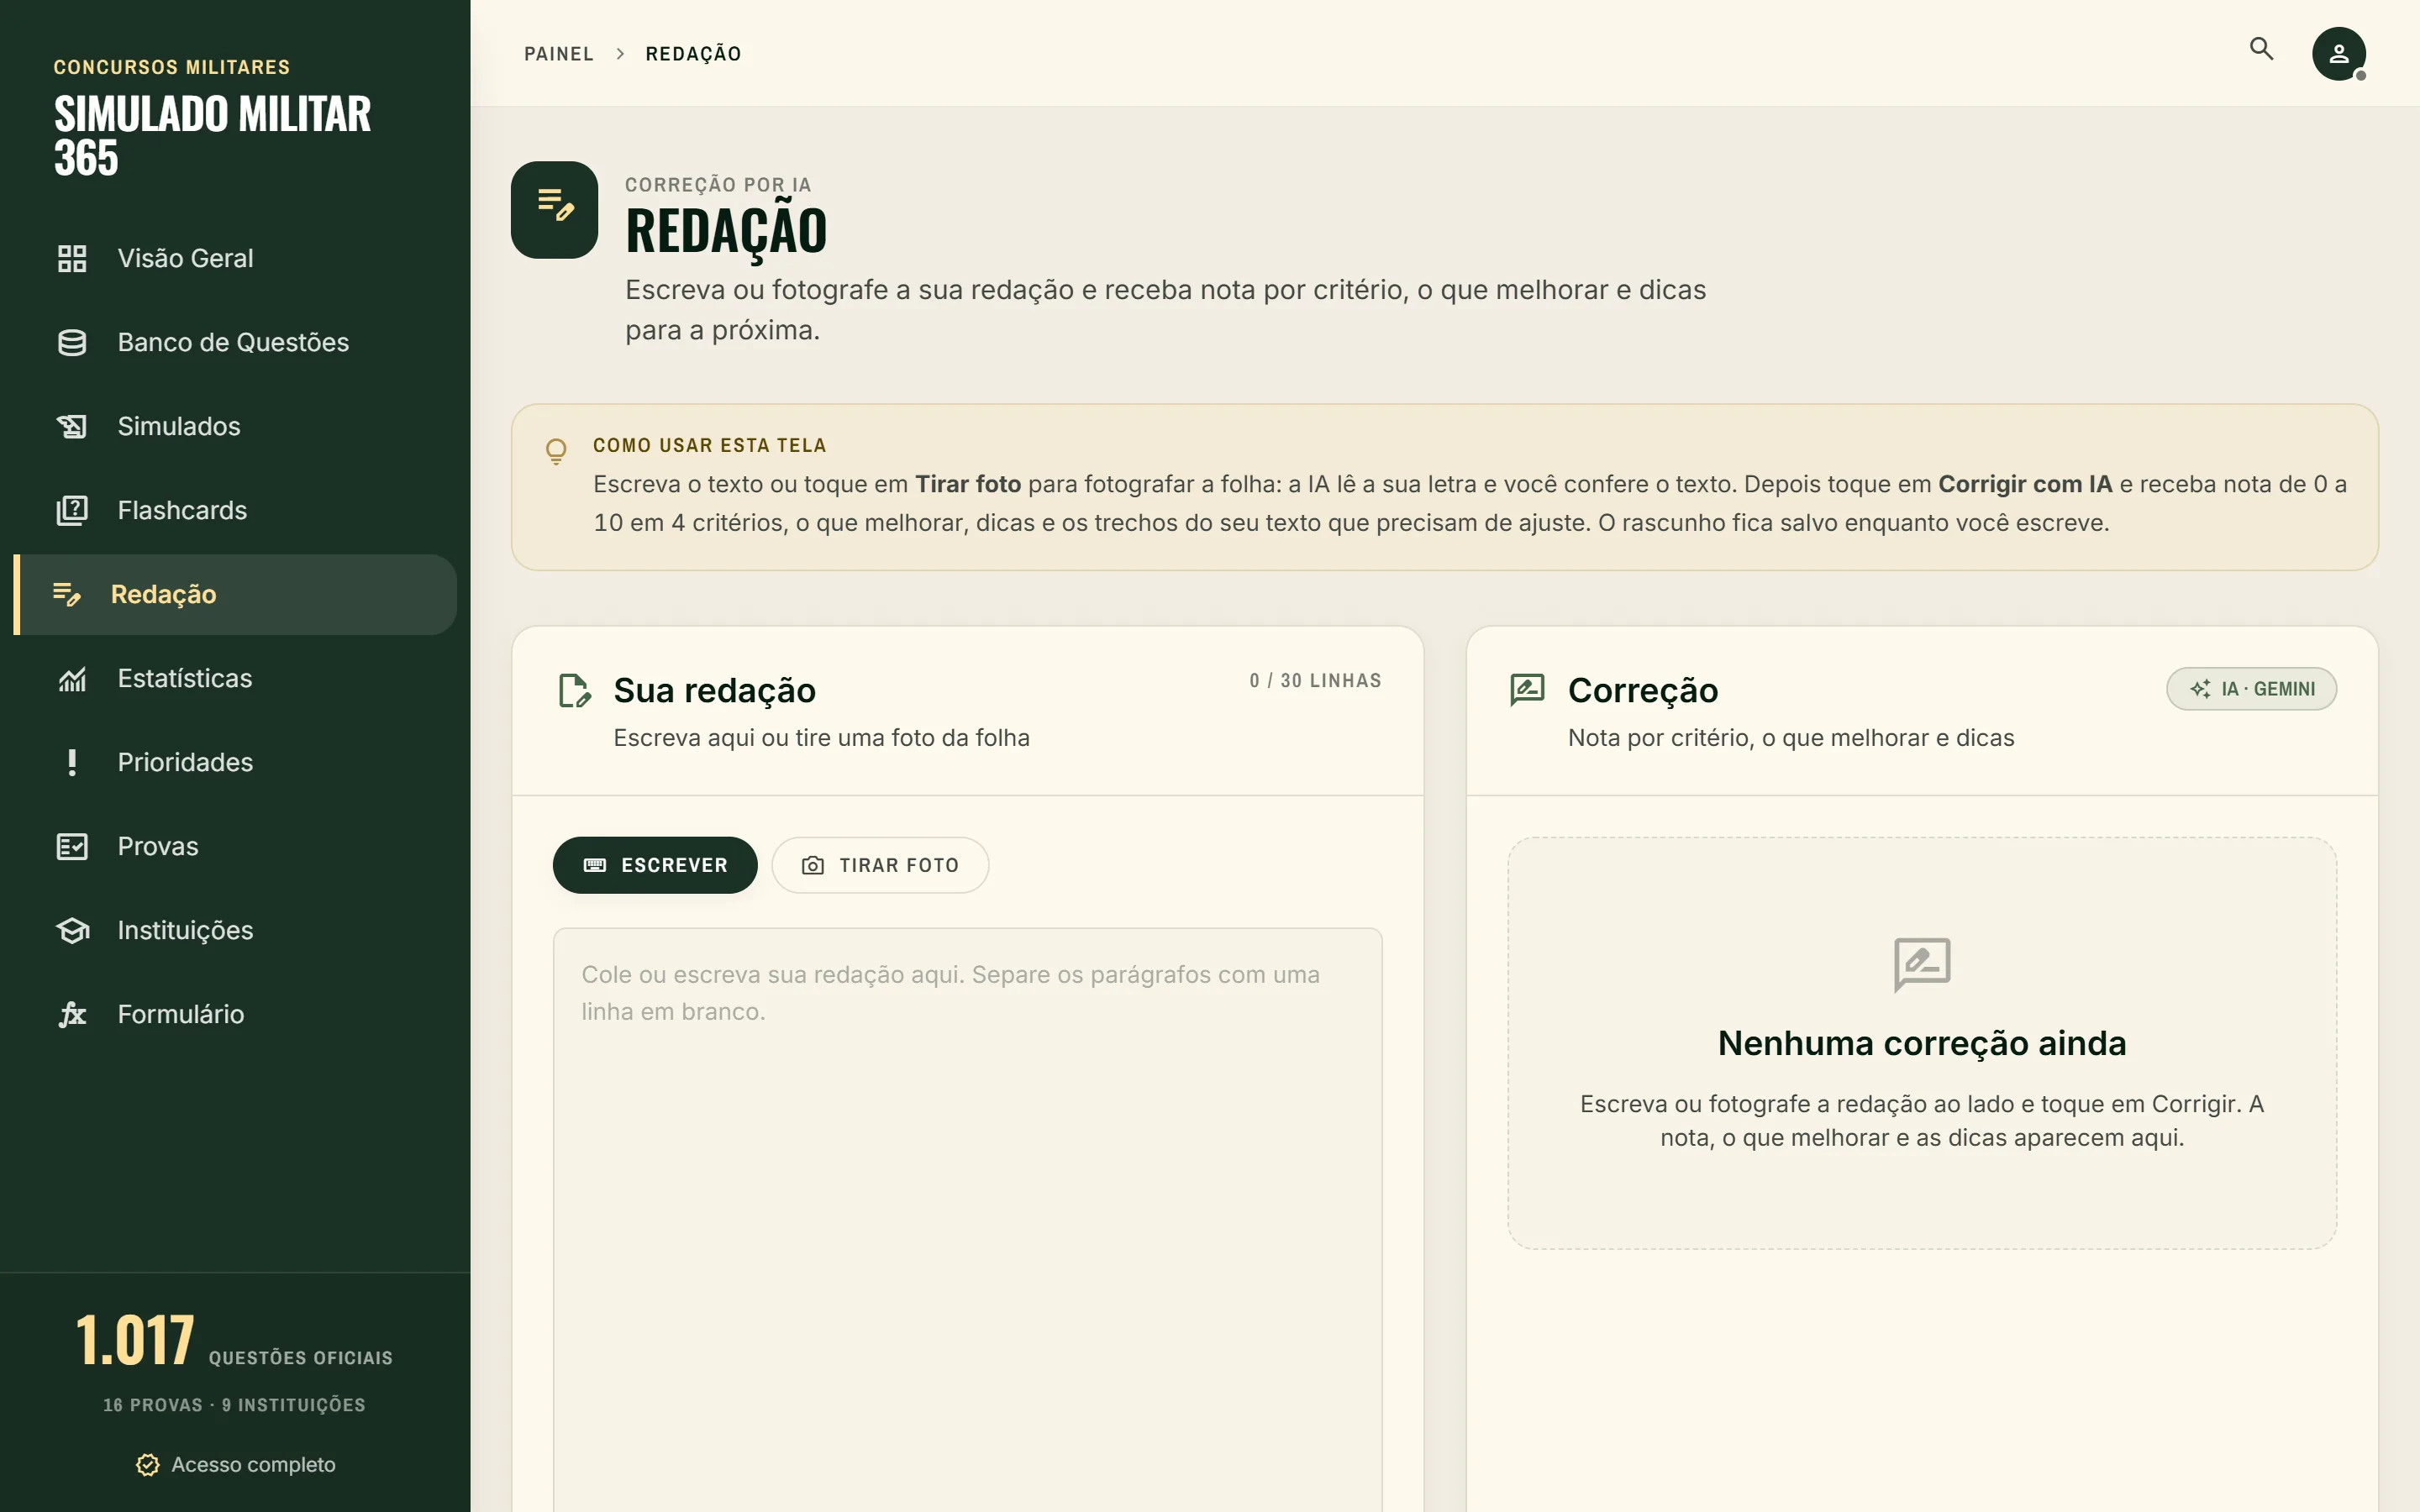Click the large green Redação header icon
The width and height of the screenshot is (2420, 1512).
click(x=554, y=210)
